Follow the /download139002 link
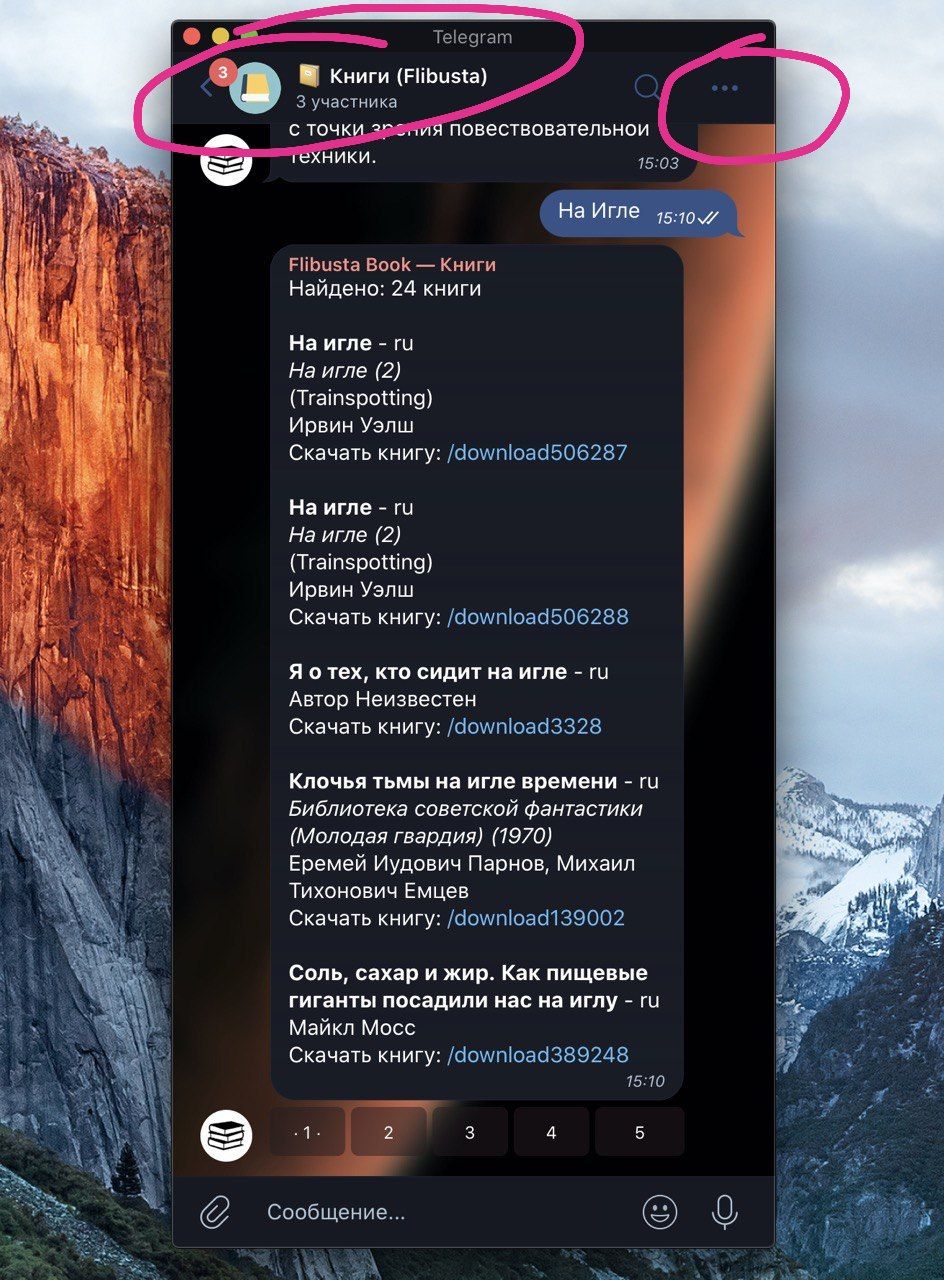 click(x=536, y=918)
